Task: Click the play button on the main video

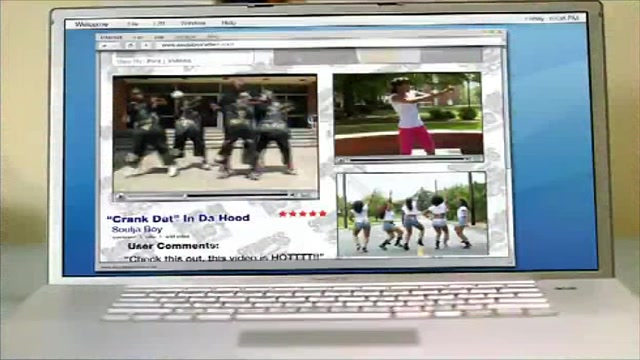Action: [120, 196]
